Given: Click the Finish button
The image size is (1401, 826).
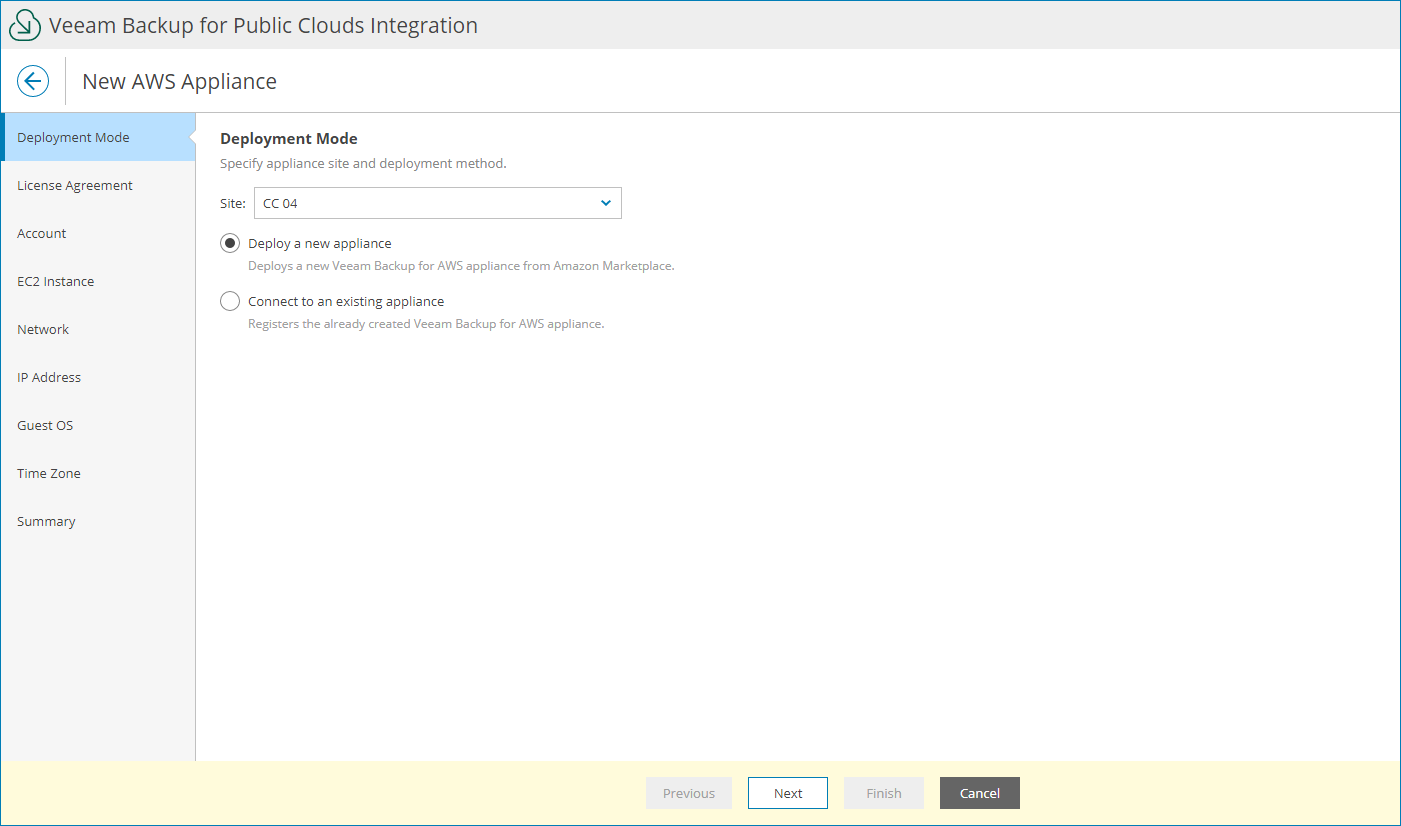Looking at the screenshot, I should pos(883,792).
